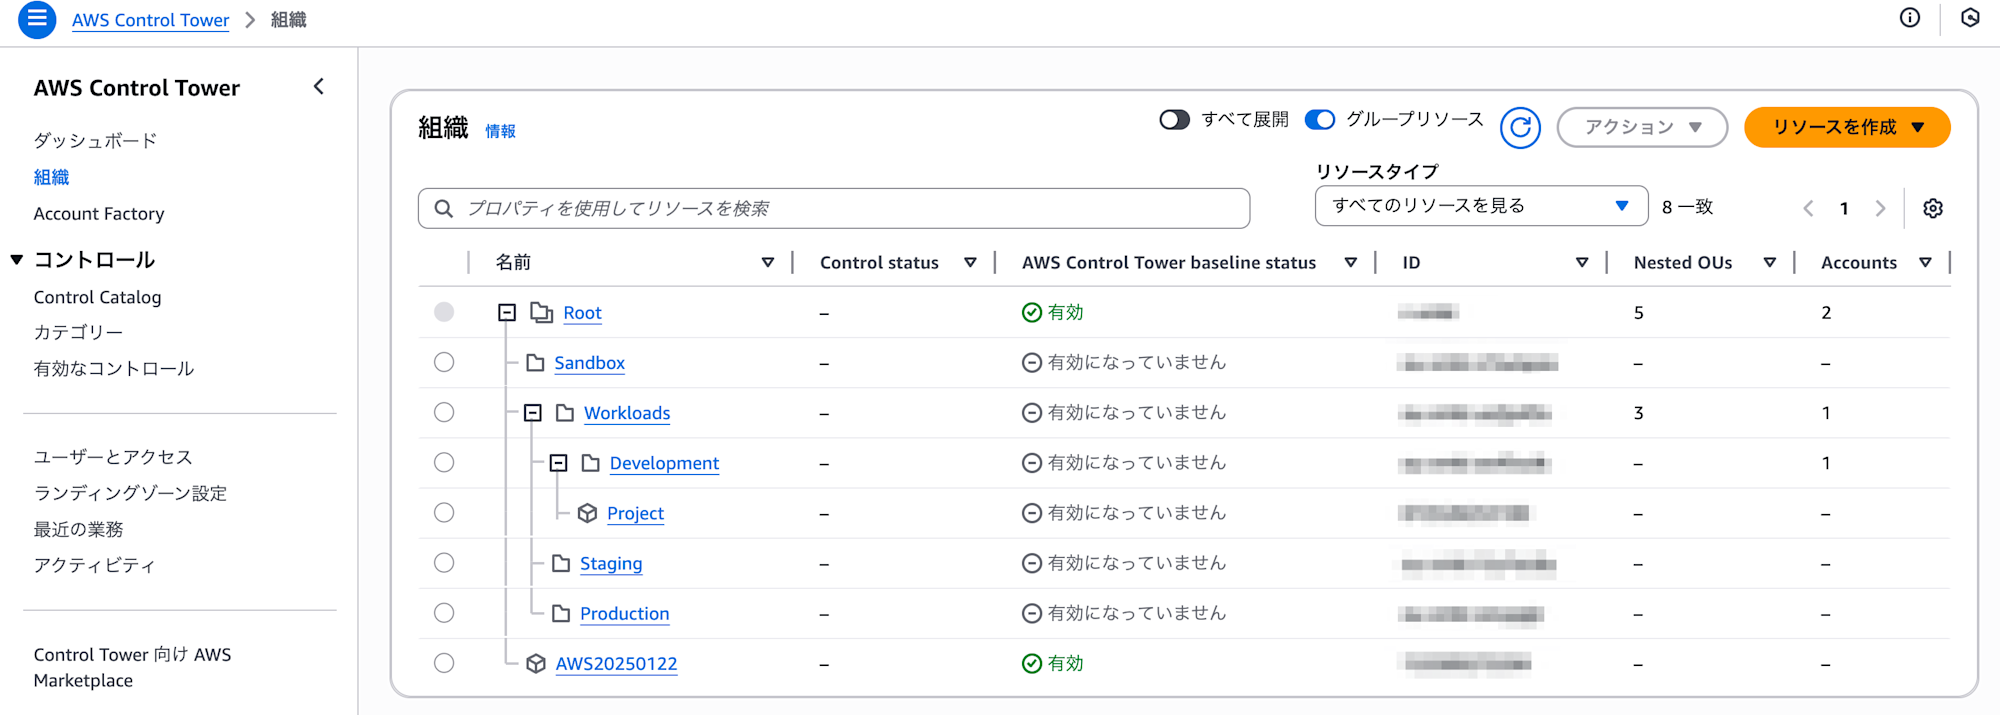Open Control Tower 向け AWS Marketplace link

(x=132, y=667)
